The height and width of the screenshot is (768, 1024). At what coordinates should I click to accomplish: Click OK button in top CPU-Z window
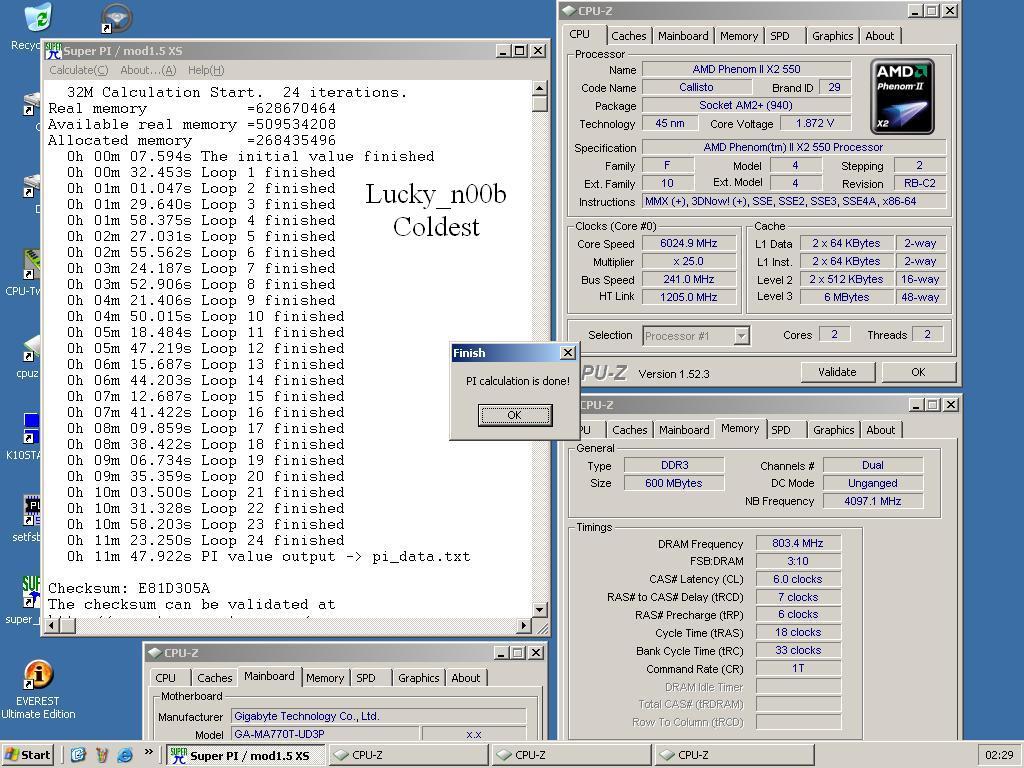pyautogui.click(x=918, y=372)
